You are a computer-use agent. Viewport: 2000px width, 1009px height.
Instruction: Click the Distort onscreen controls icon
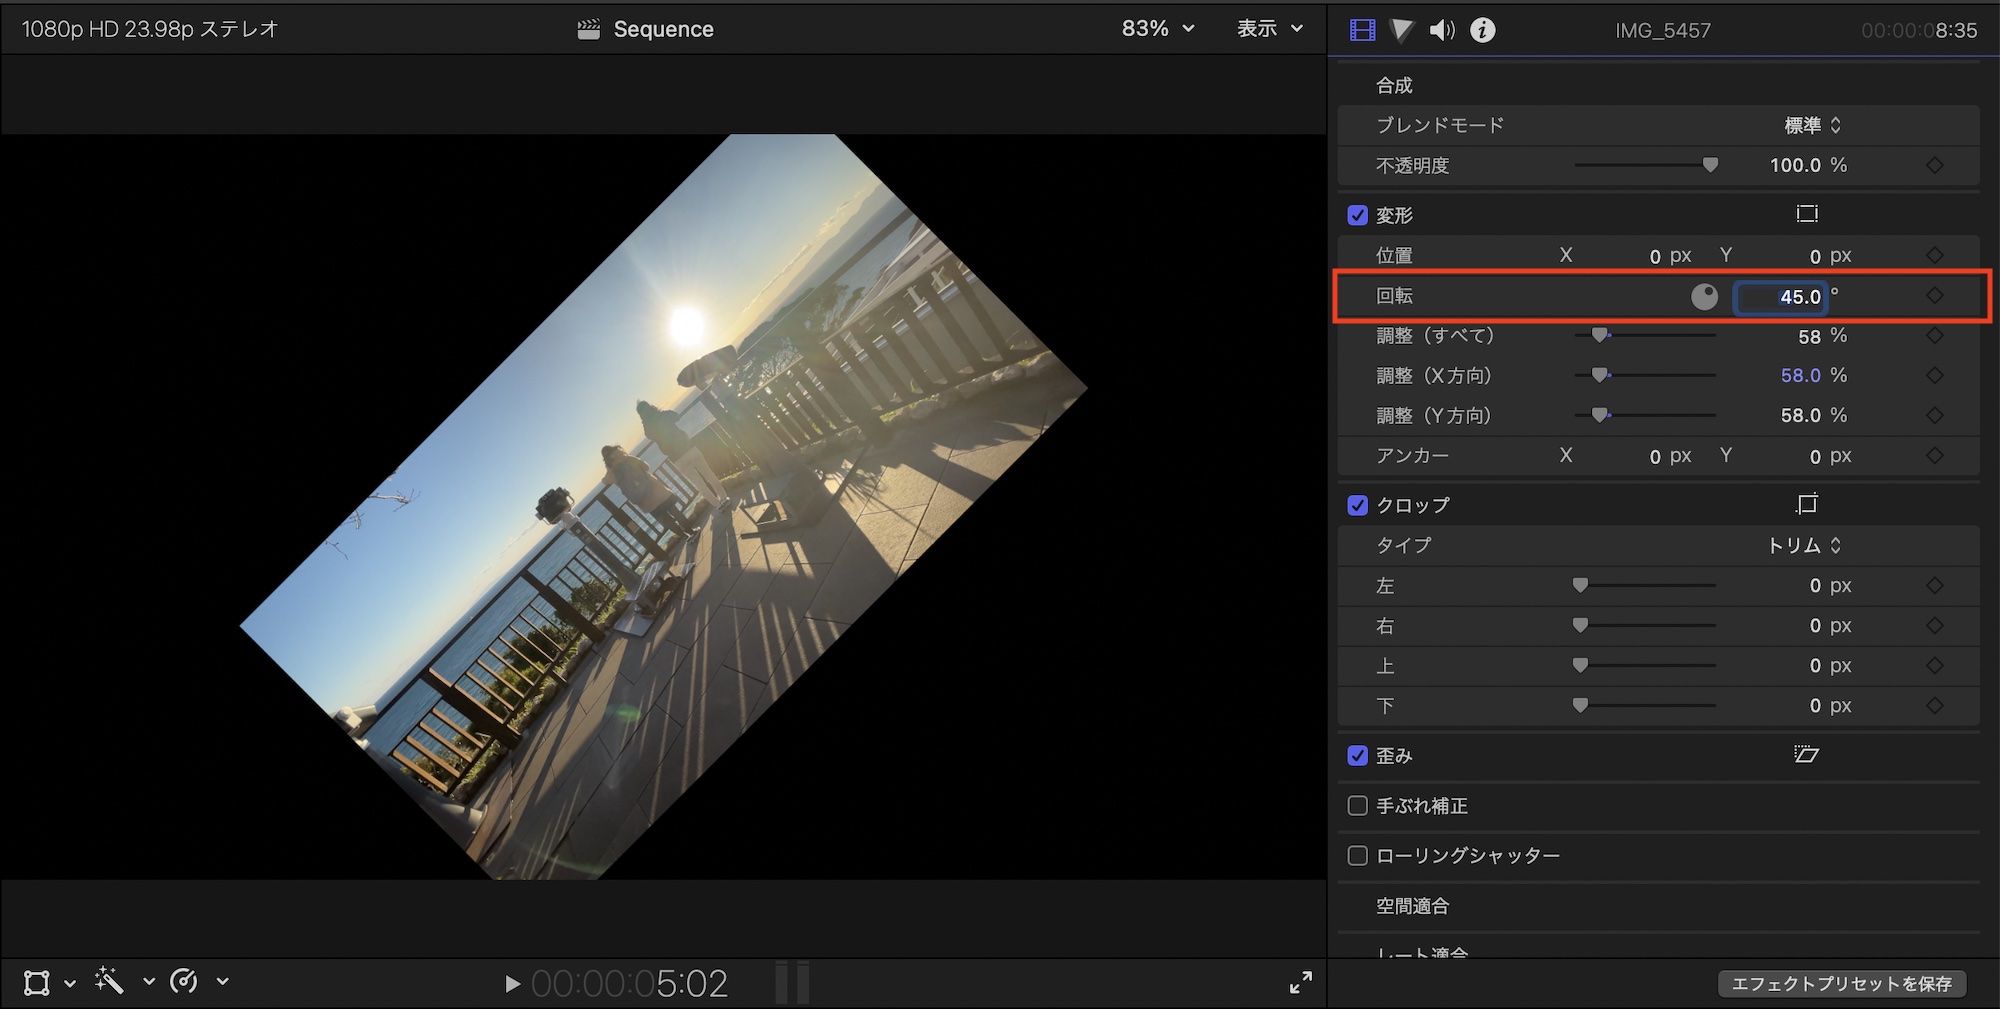point(1806,754)
